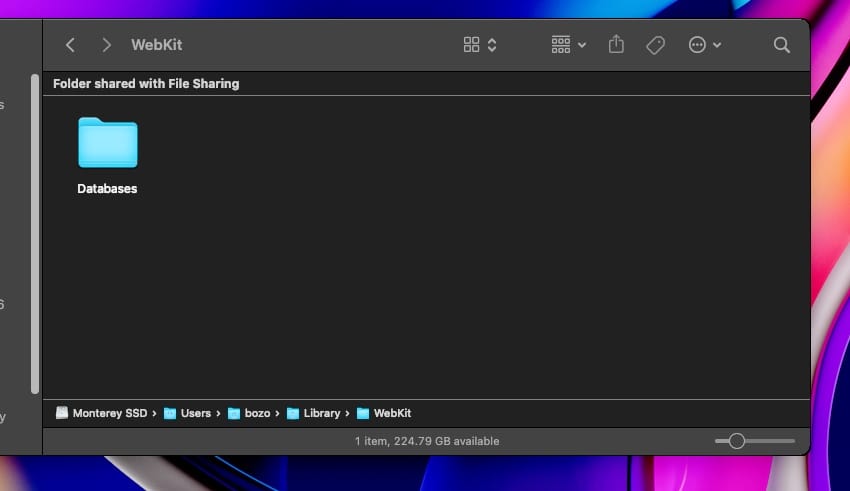Open the Tags toolbar icon
Viewport: 850px width, 491px height.
pyautogui.click(x=655, y=45)
